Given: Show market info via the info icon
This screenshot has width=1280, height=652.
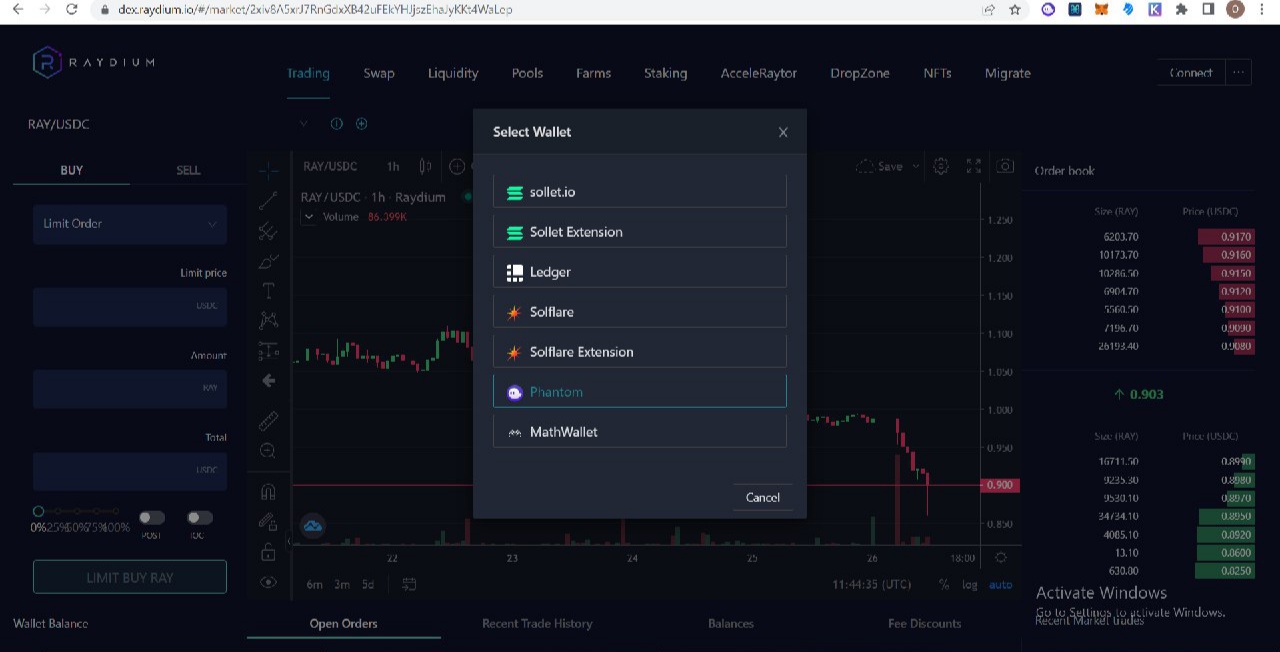Looking at the screenshot, I should click(x=336, y=124).
